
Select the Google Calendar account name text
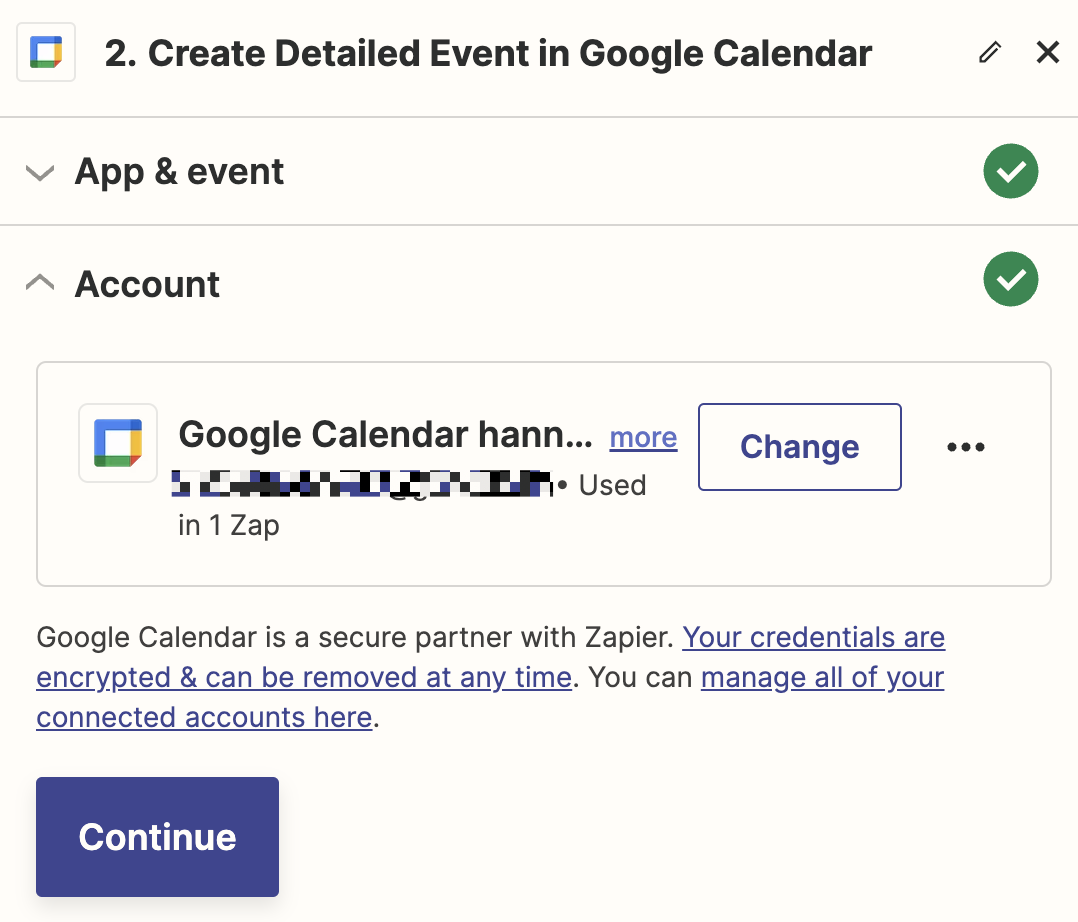coord(385,435)
